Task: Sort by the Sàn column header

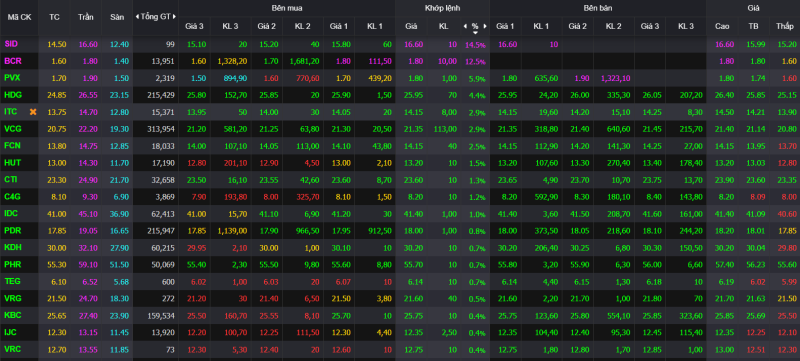Action: 117,17
